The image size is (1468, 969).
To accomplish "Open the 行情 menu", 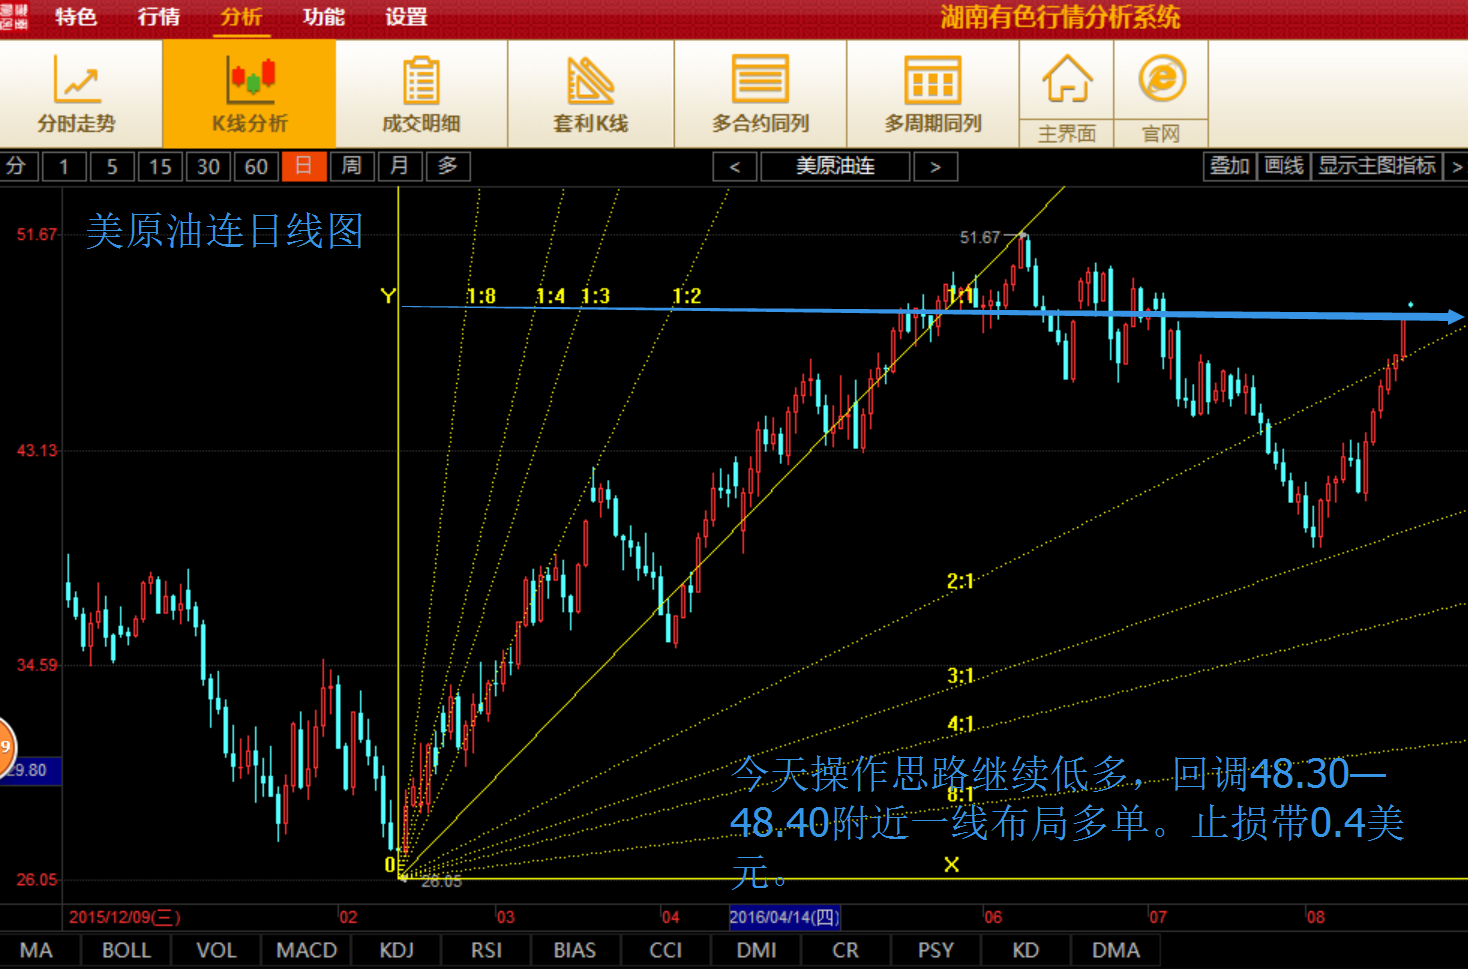I will click(159, 17).
